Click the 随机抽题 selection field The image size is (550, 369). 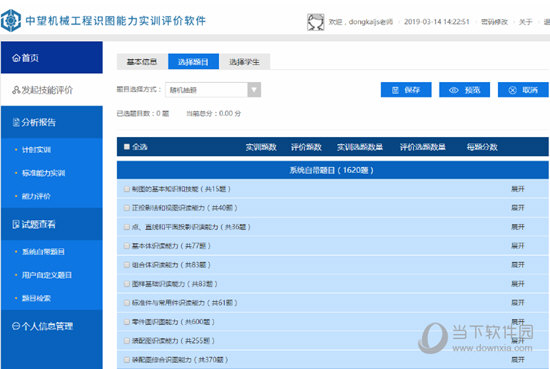click(207, 90)
